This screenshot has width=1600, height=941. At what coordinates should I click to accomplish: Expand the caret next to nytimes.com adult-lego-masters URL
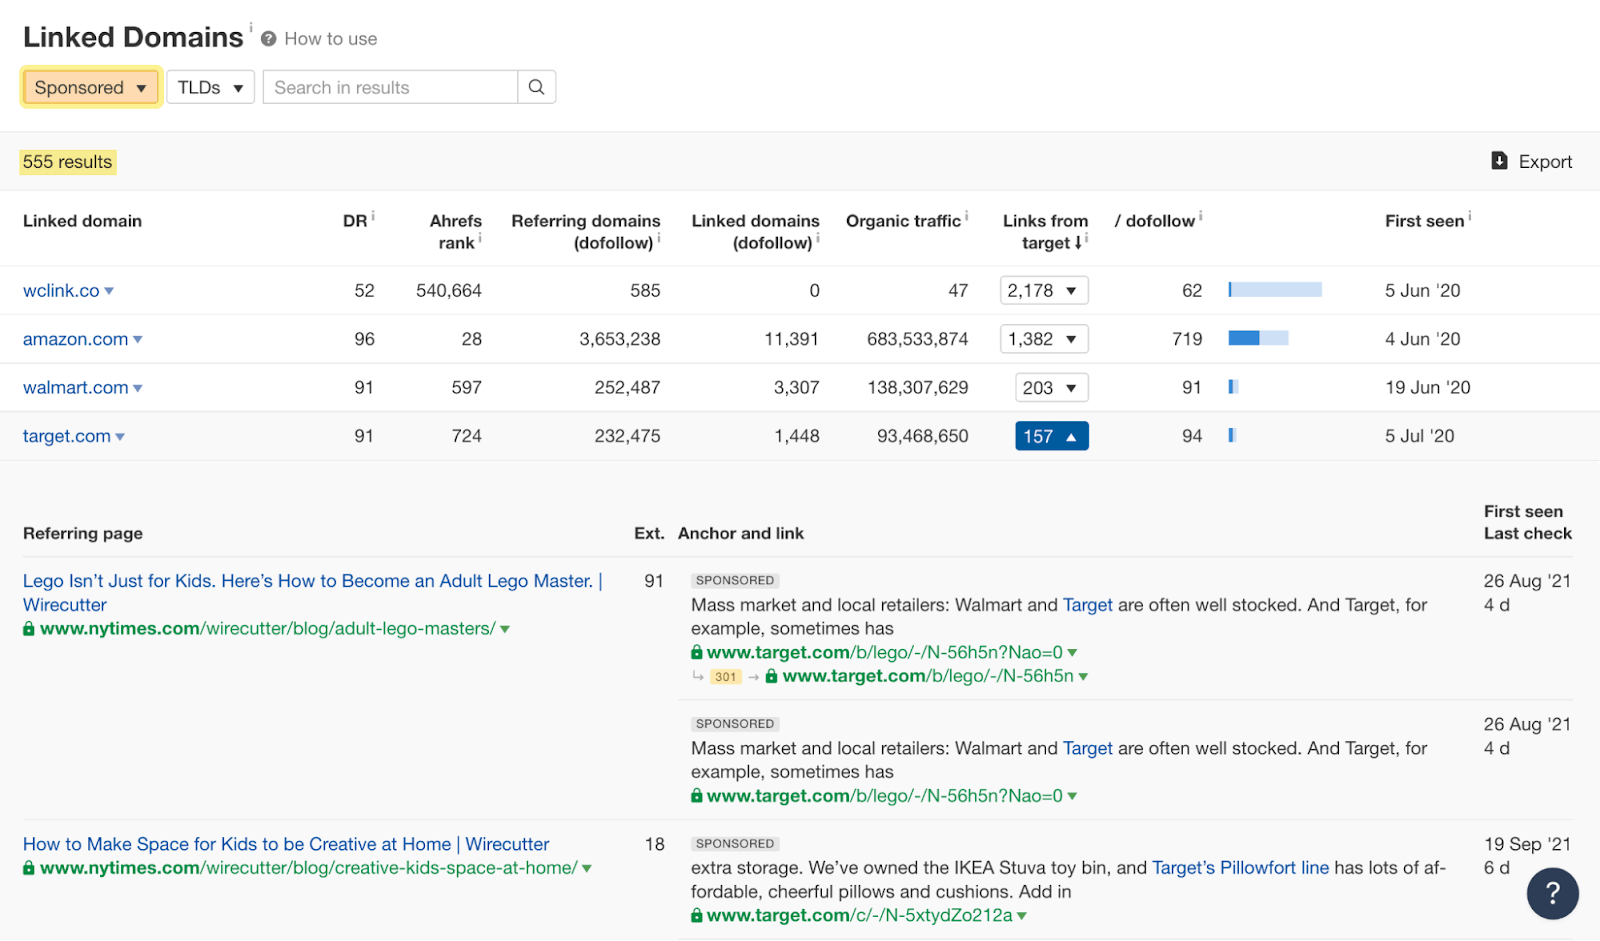[x=507, y=629]
